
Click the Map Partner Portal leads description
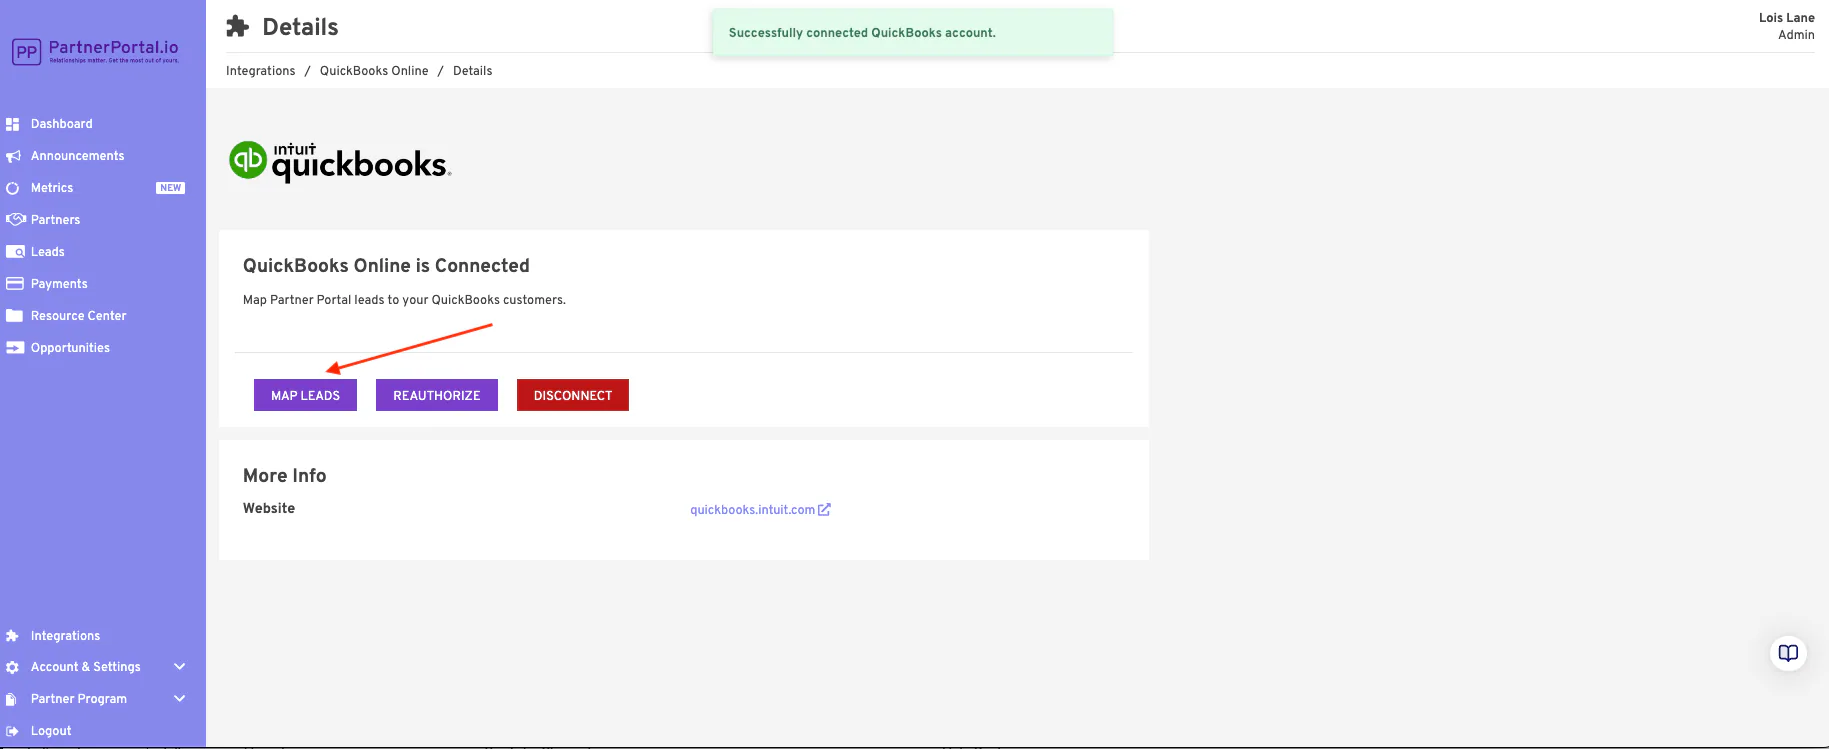pyautogui.click(x=404, y=300)
